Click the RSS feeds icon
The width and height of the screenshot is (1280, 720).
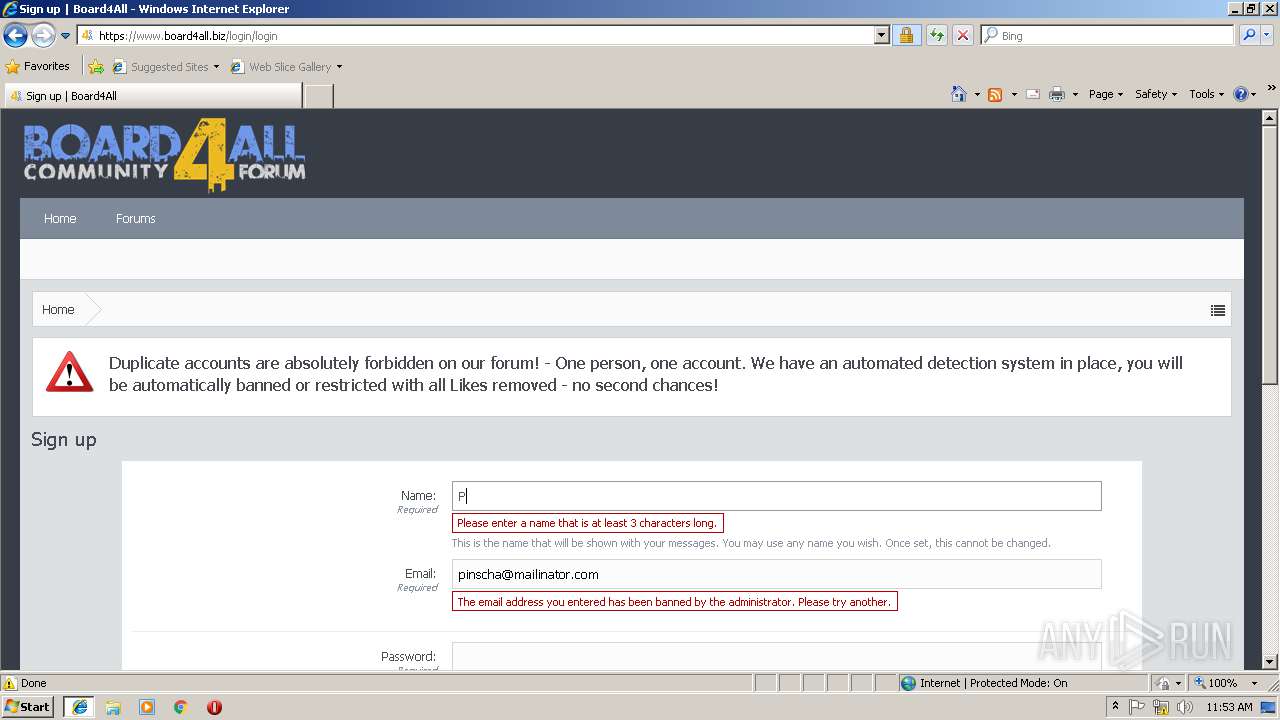pyautogui.click(x=995, y=94)
